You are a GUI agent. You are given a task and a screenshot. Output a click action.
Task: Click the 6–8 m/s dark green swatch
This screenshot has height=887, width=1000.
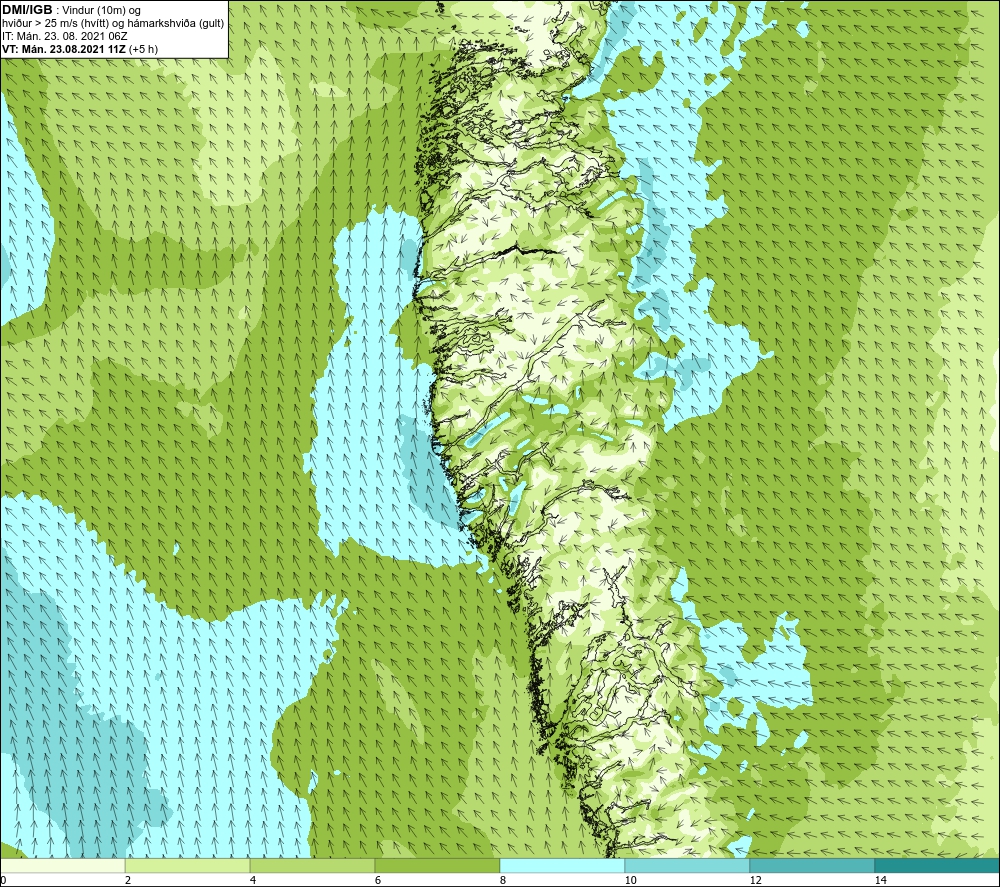coord(438,865)
